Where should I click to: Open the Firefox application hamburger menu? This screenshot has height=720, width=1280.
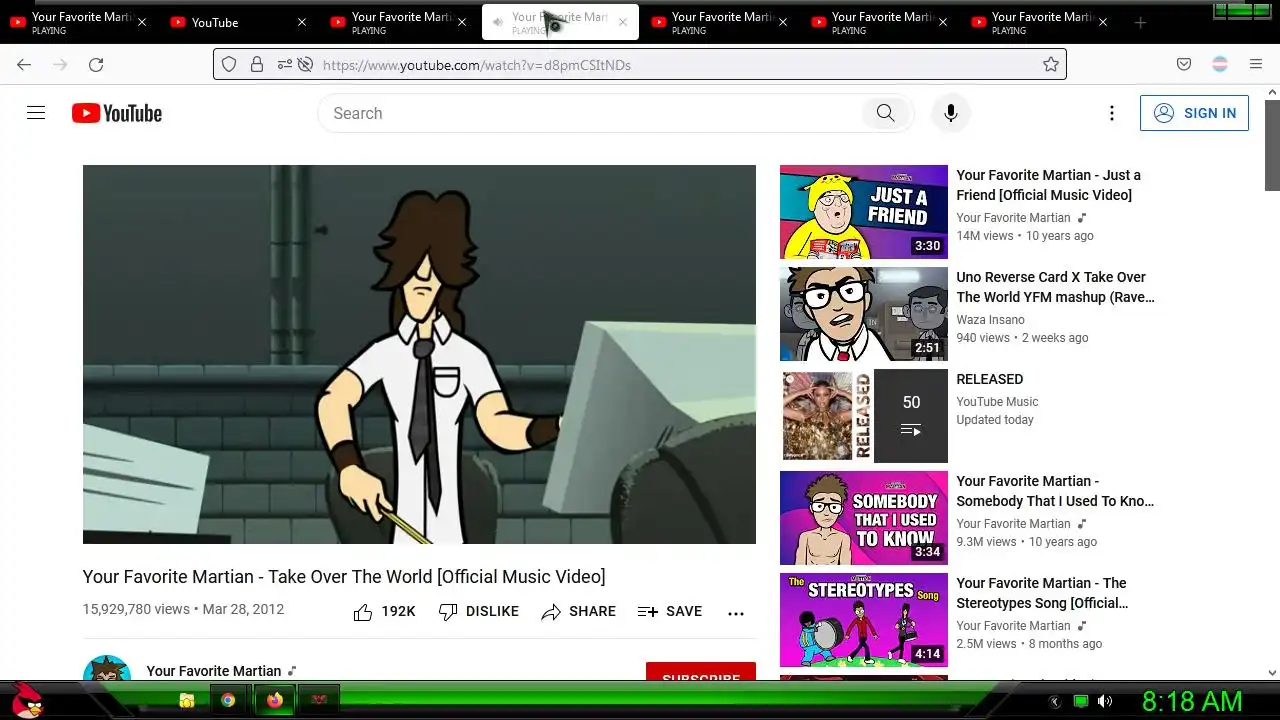point(1256,64)
